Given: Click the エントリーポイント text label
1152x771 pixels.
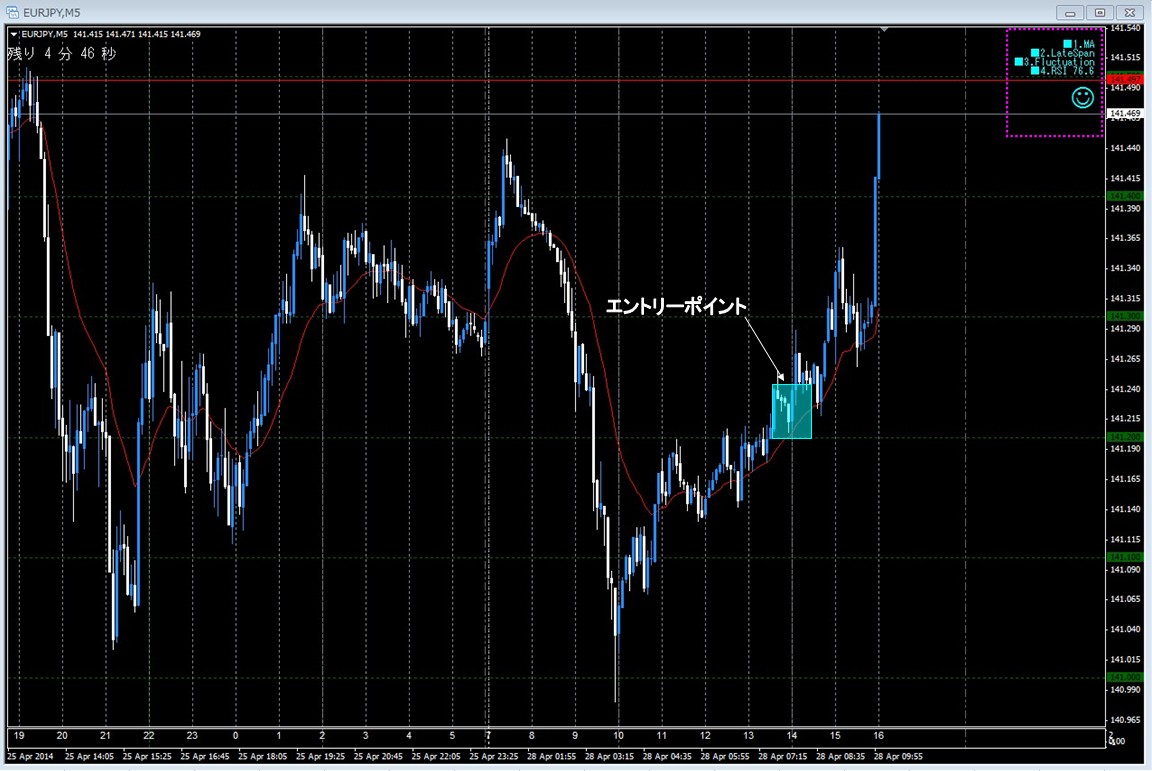Looking at the screenshot, I should tap(676, 306).
